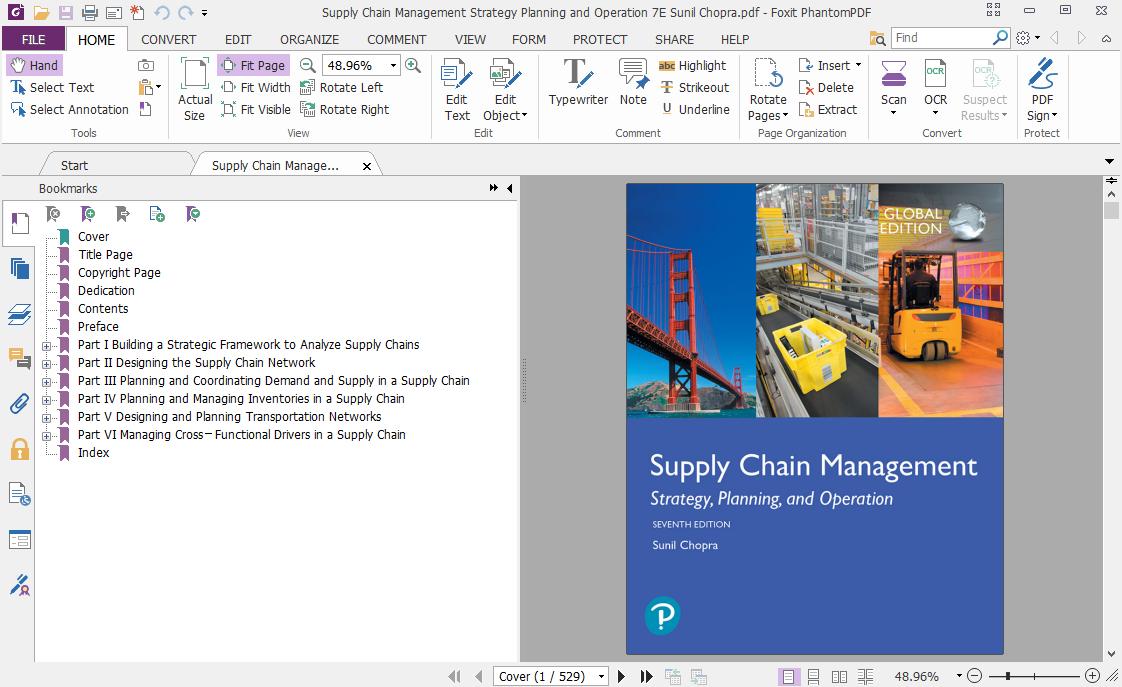The image size is (1122, 687).
Task: Collapse the Bookmarks navigation panel
Action: click(509, 188)
